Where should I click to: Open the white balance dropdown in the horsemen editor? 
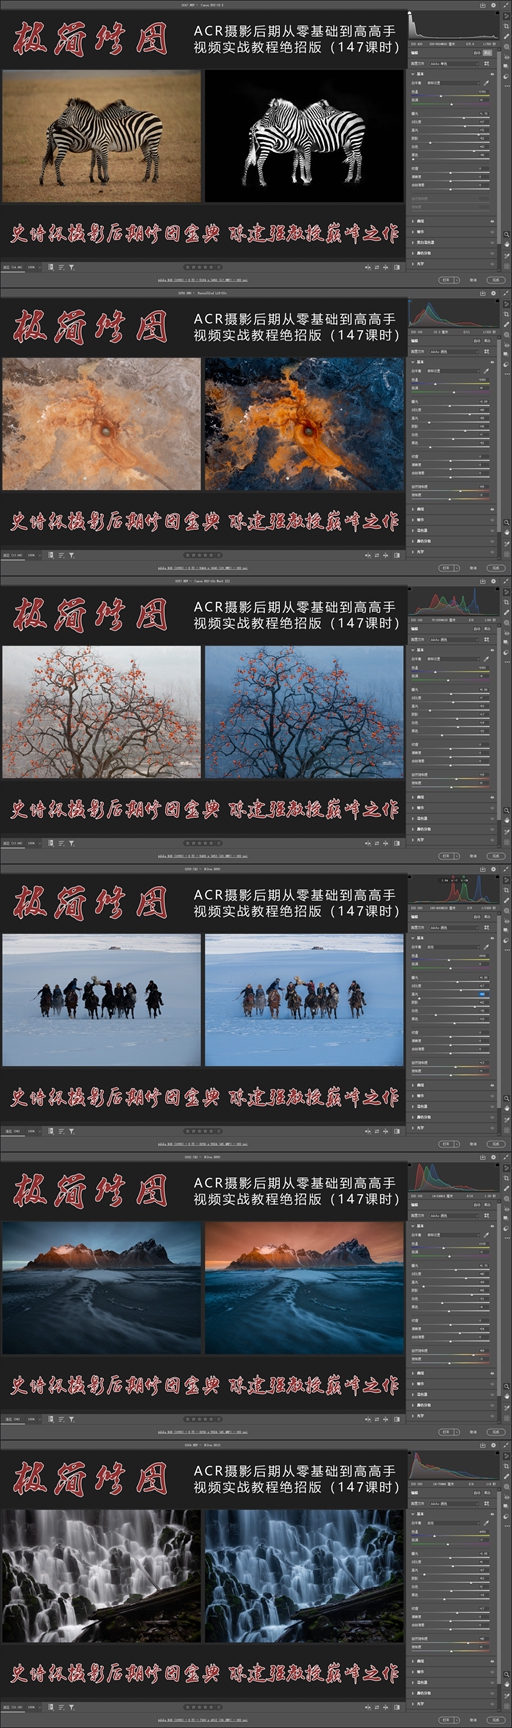[453, 947]
